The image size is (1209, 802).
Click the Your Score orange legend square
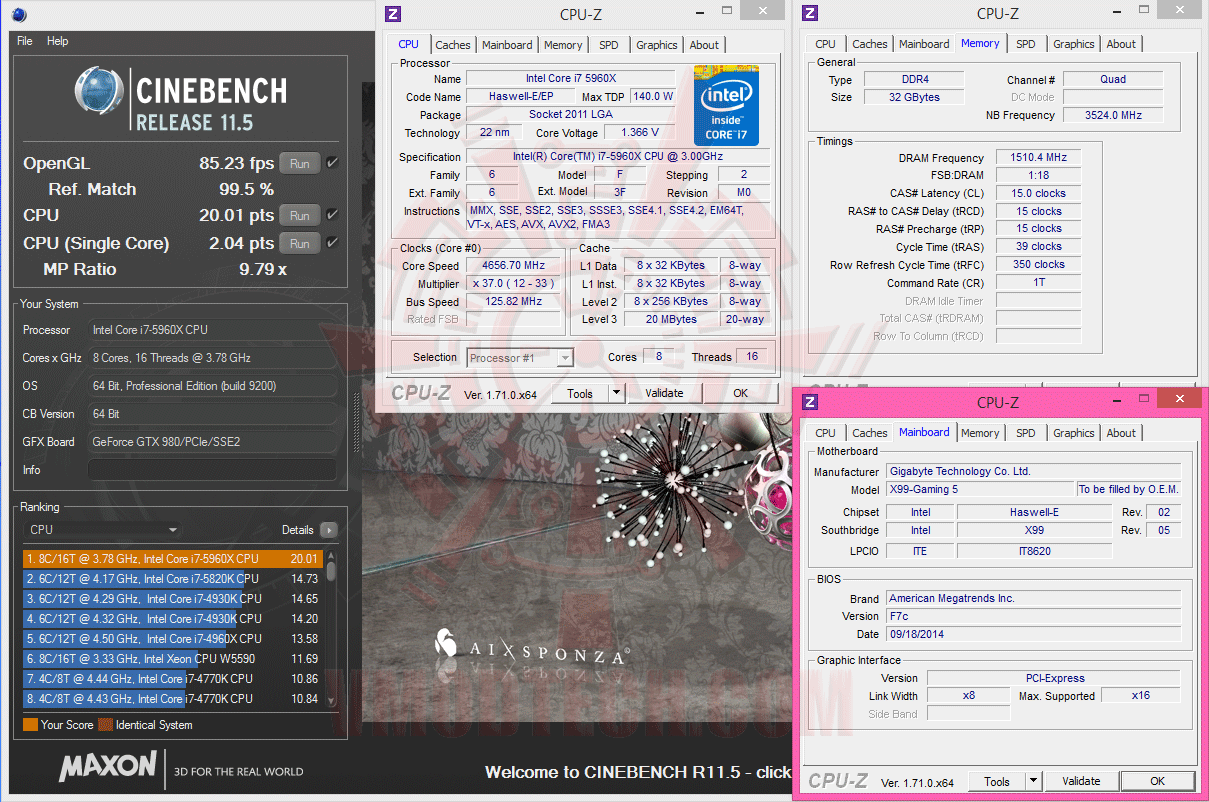click(x=30, y=725)
